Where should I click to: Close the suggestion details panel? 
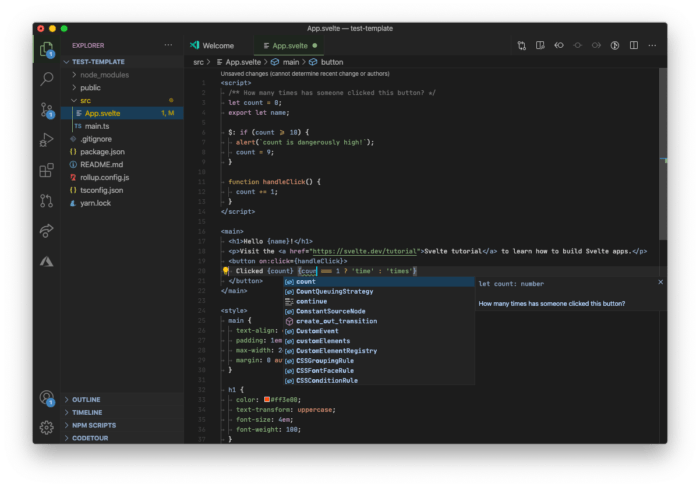pyautogui.click(x=659, y=283)
